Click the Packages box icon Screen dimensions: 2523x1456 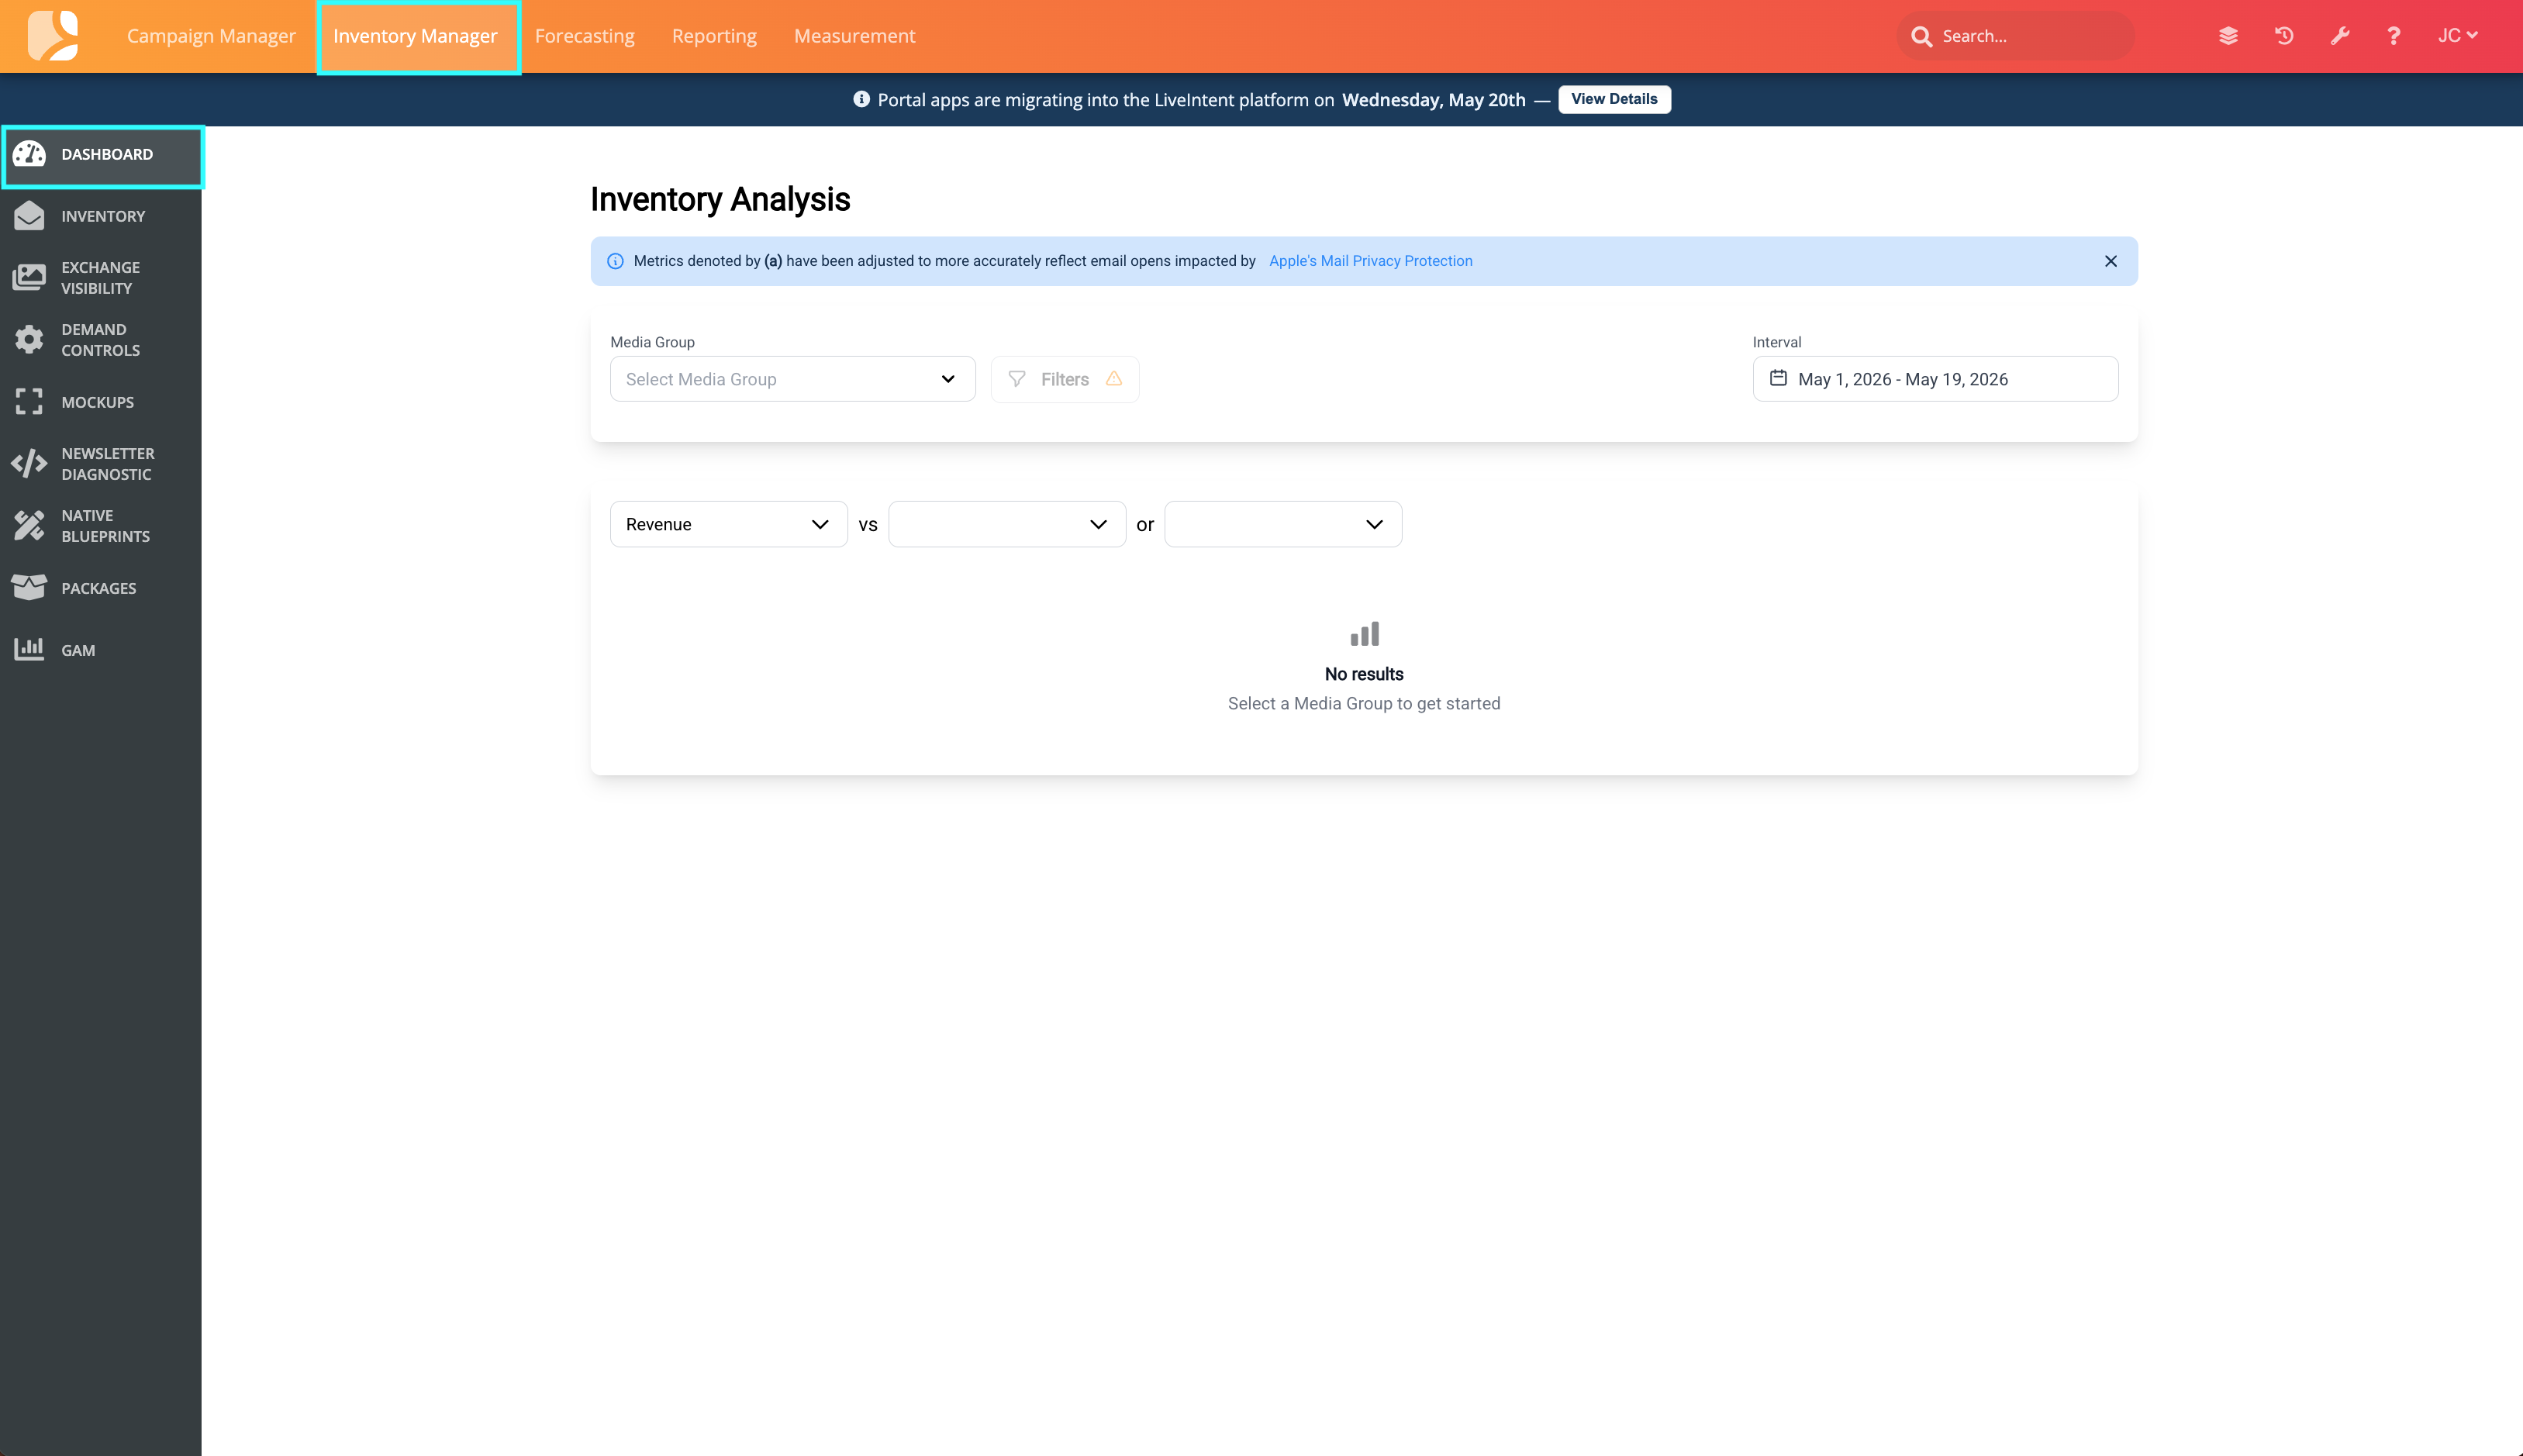click(x=29, y=587)
